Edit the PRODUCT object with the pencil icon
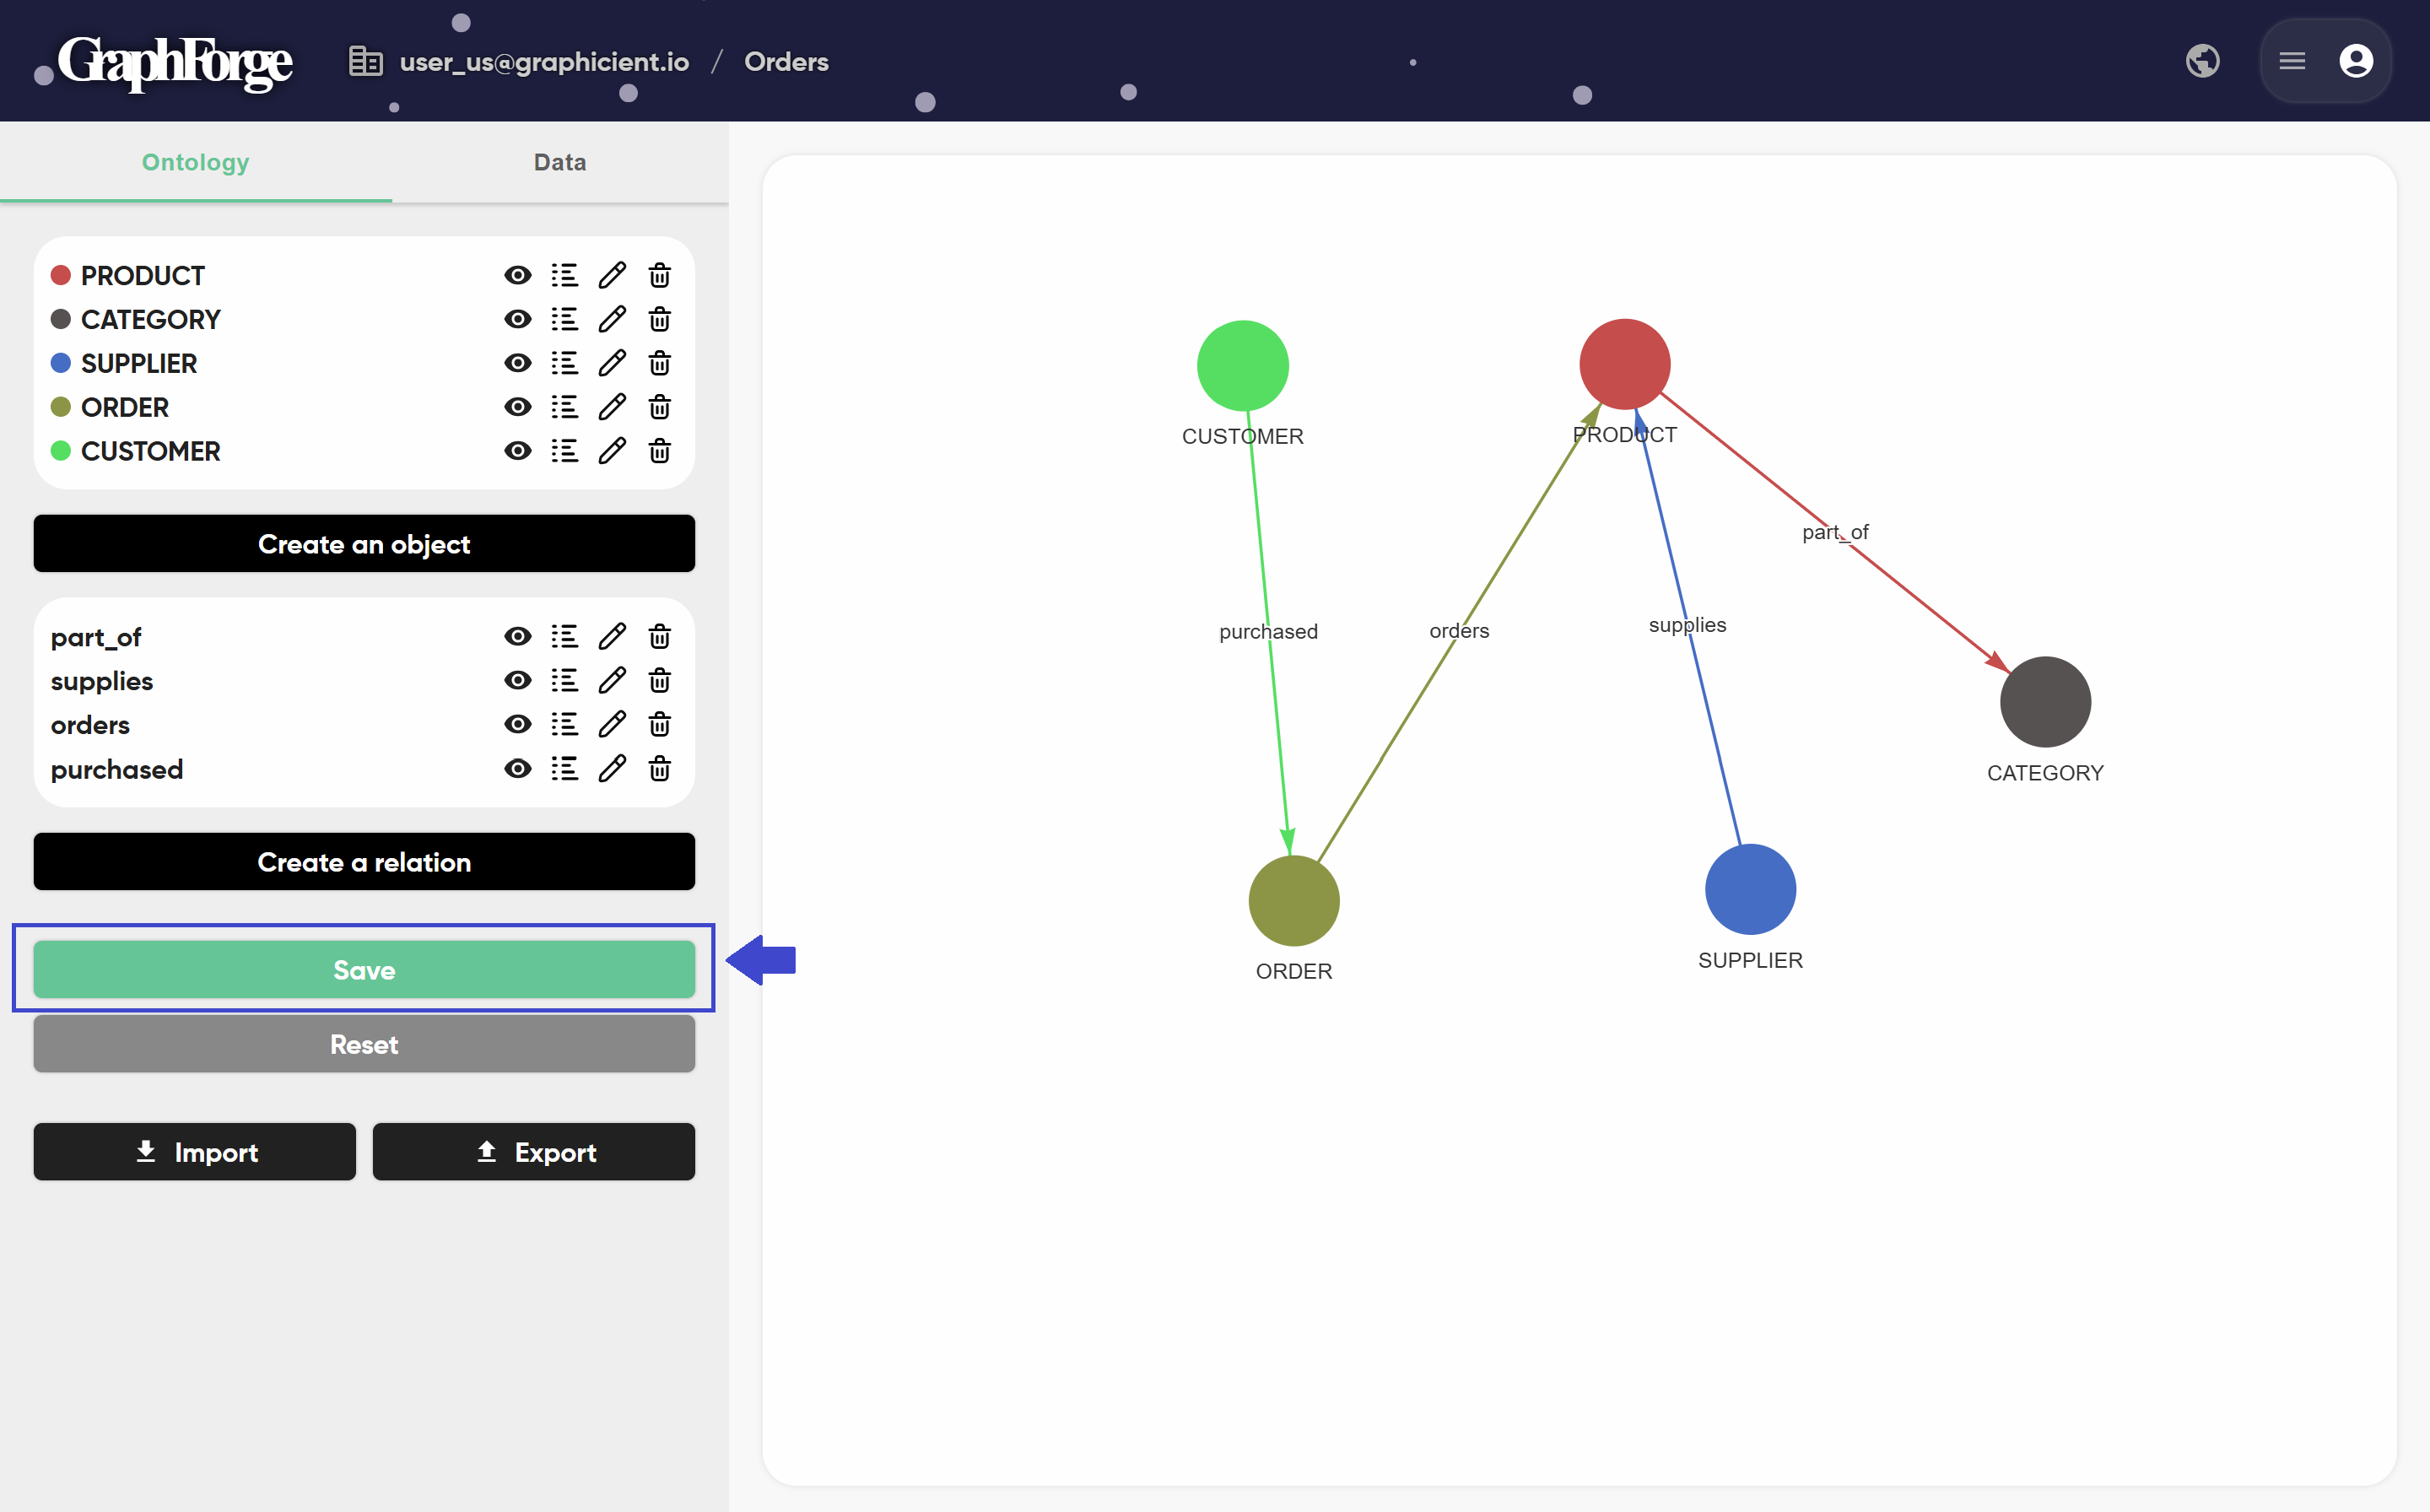This screenshot has height=1512, width=2430. 612,275
